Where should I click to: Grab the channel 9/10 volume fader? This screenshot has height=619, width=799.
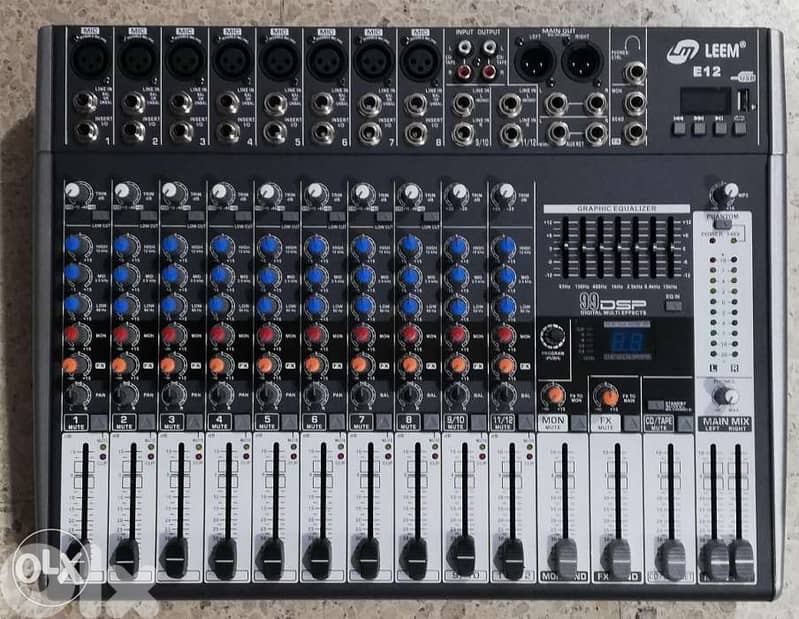pyautogui.click(x=463, y=556)
